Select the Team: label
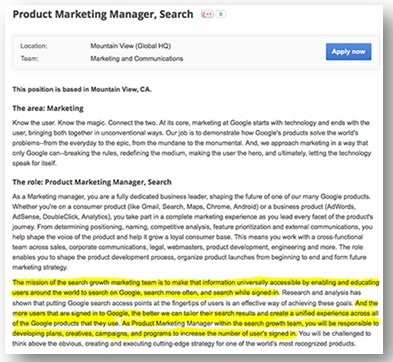This screenshot has height=362, width=393. pyautogui.click(x=29, y=59)
